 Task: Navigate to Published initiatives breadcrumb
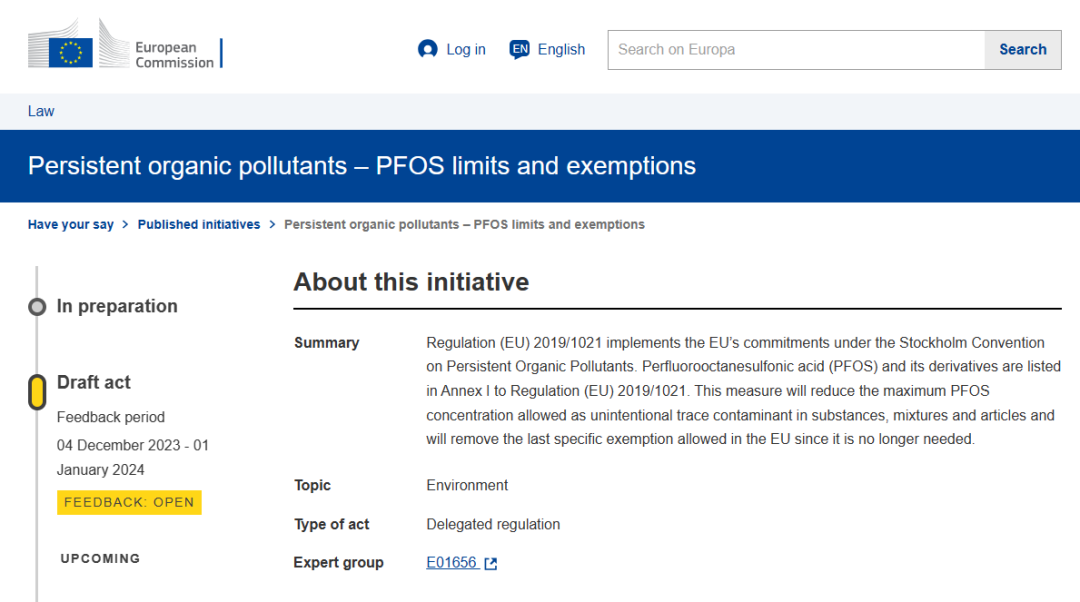(x=198, y=225)
